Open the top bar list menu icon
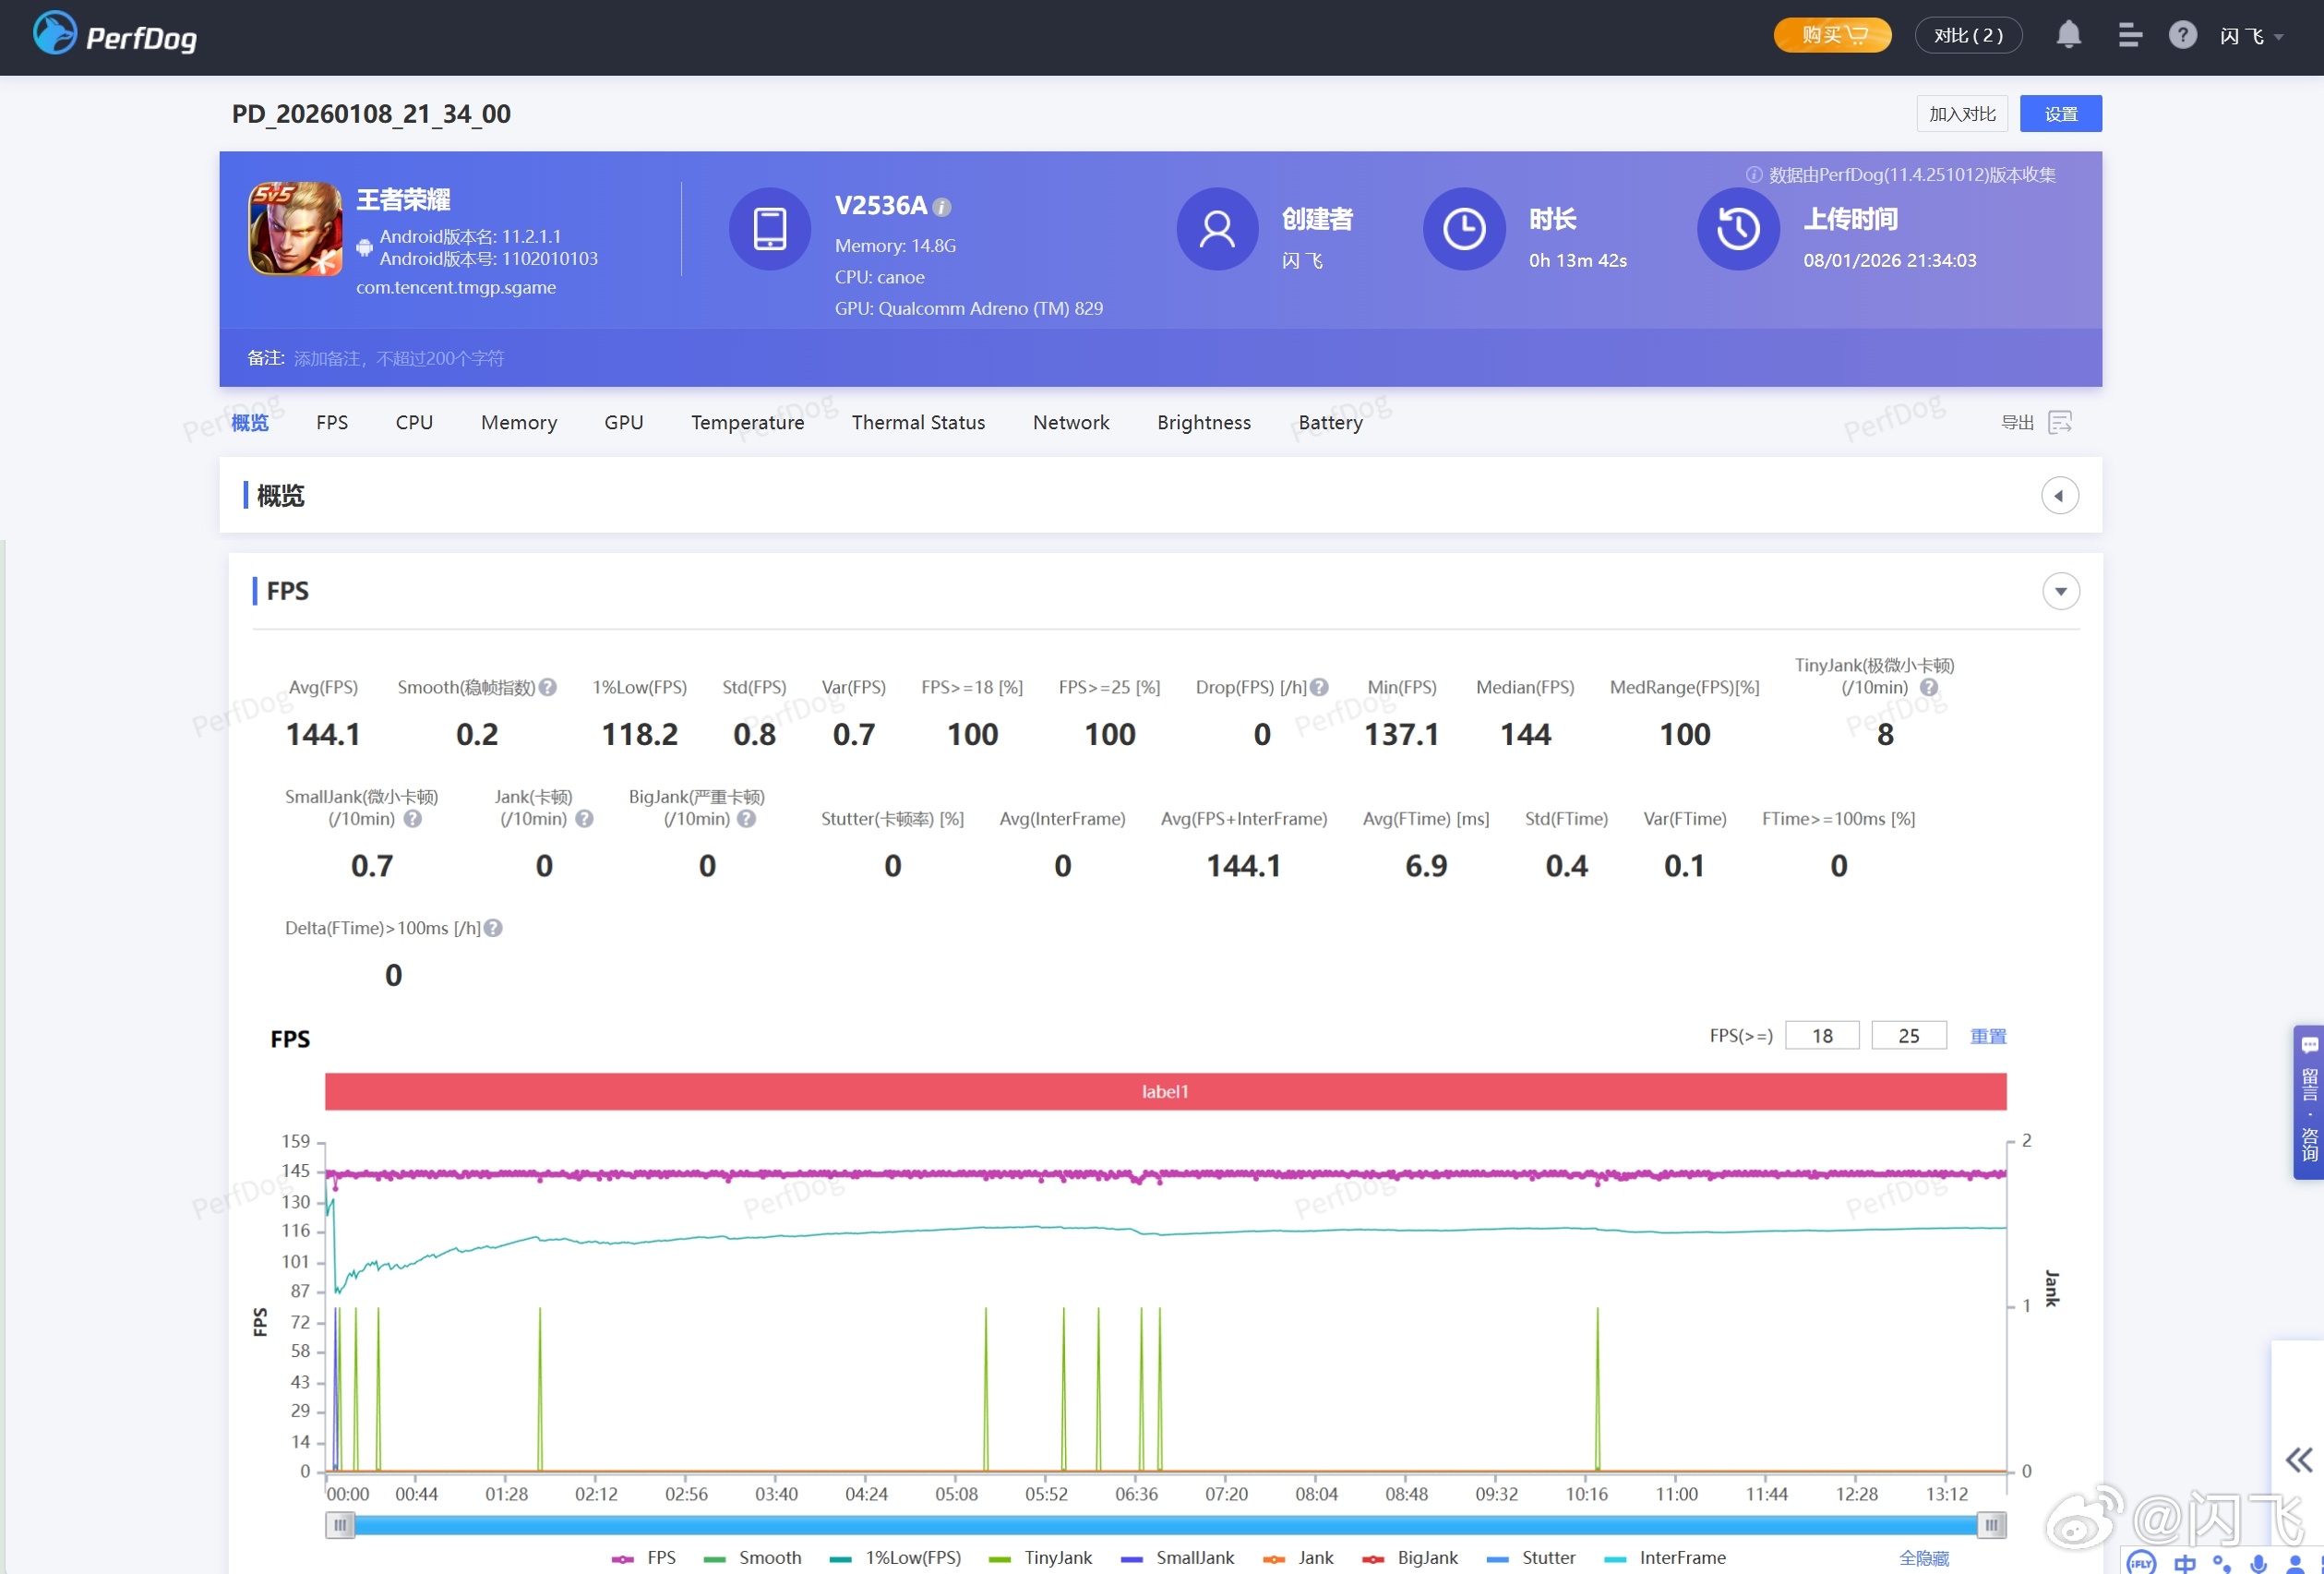The height and width of the screenshot is (1574, 2324). (2129, 36)
